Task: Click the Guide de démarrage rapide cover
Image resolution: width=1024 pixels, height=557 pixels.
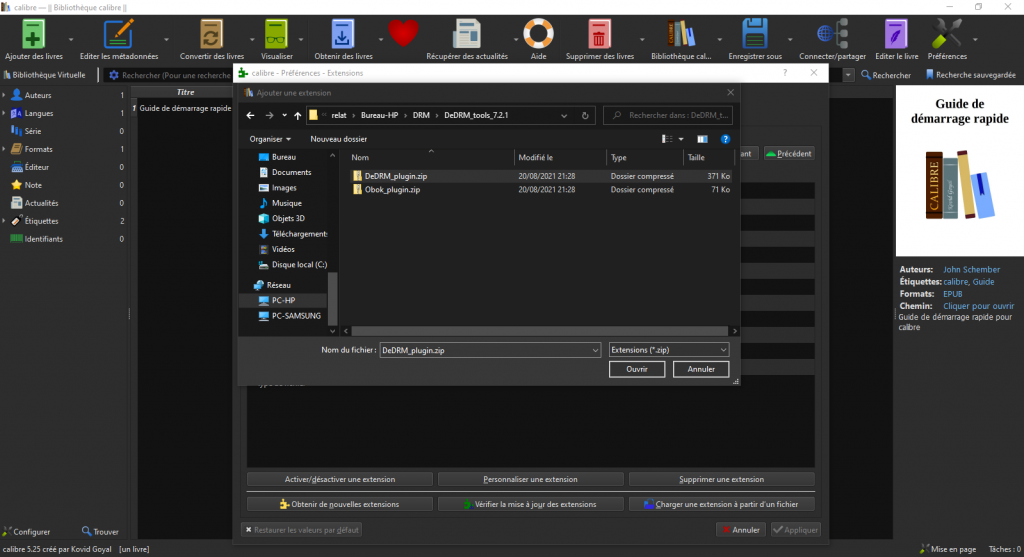Action: tap(959, 171)
